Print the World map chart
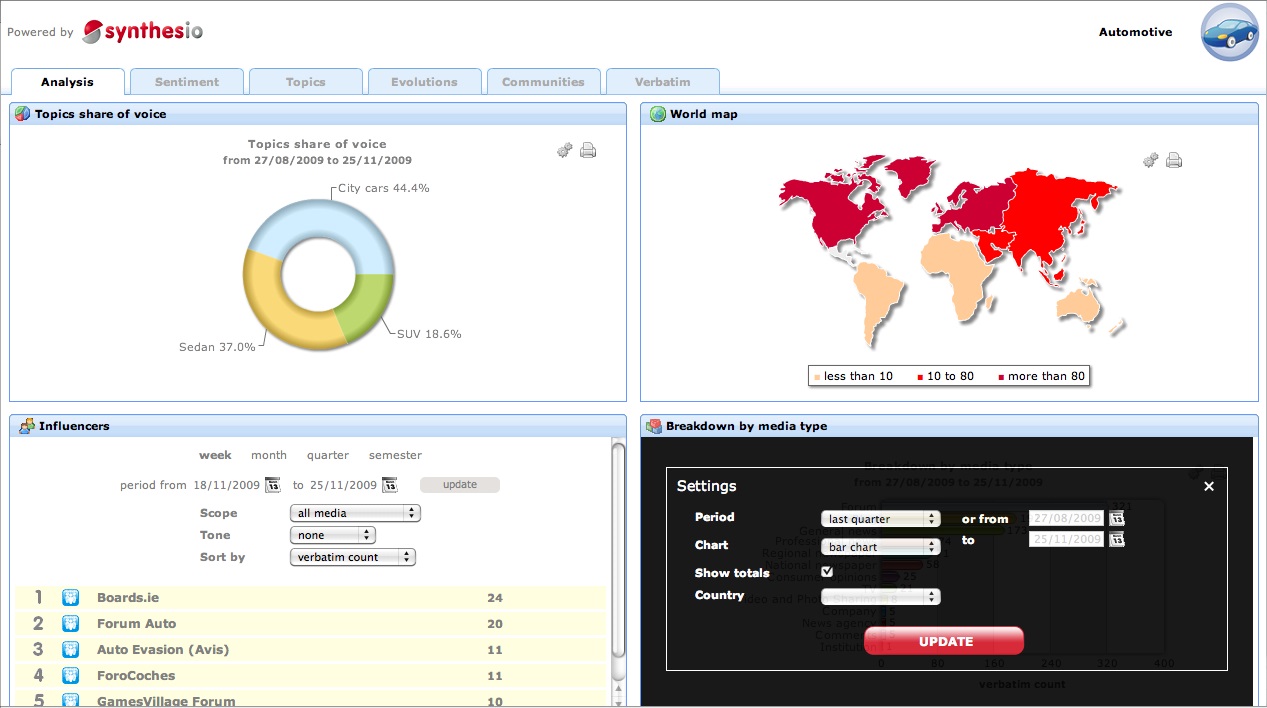This screenshot has height=708, width=1267. tap(1174, 160)
